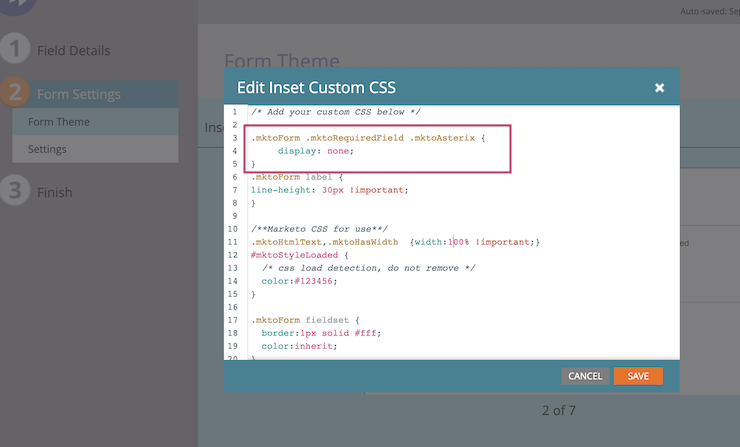Click 'css load detection, do not remove' comment
740x447 pixels.
point(369,268)
